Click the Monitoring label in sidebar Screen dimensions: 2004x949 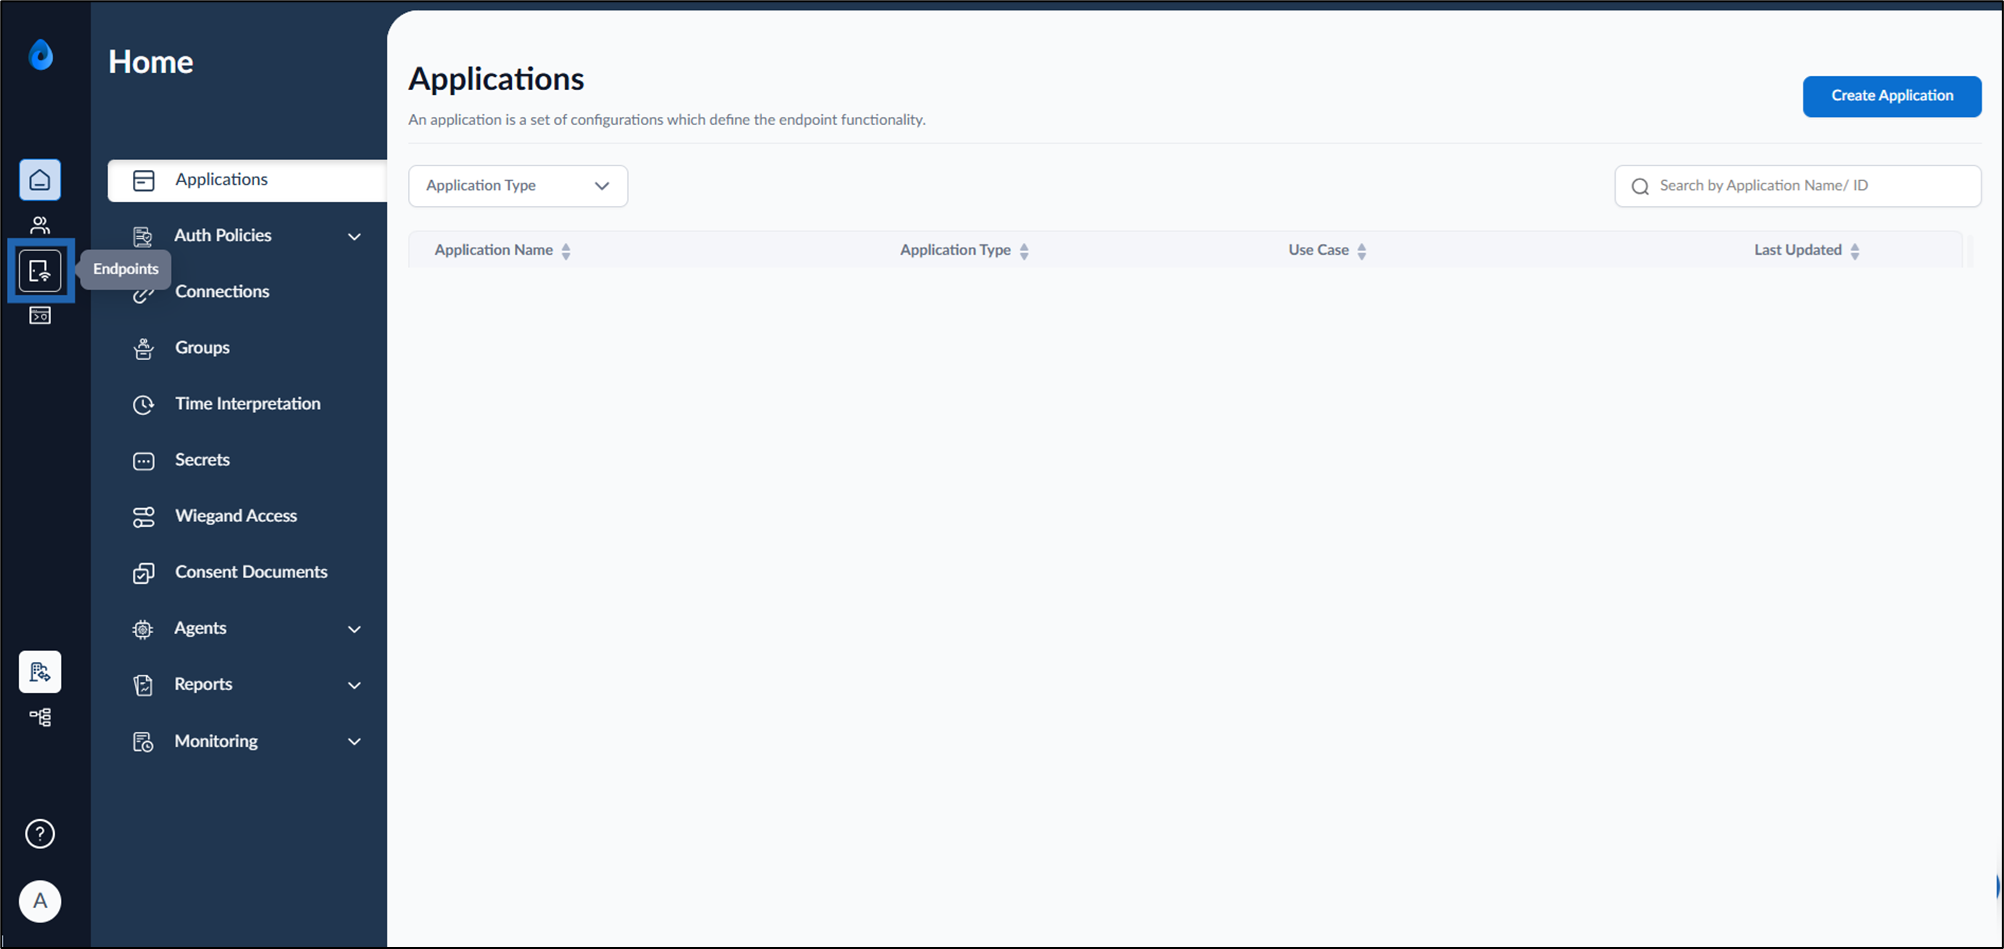[x=216, y=741]
